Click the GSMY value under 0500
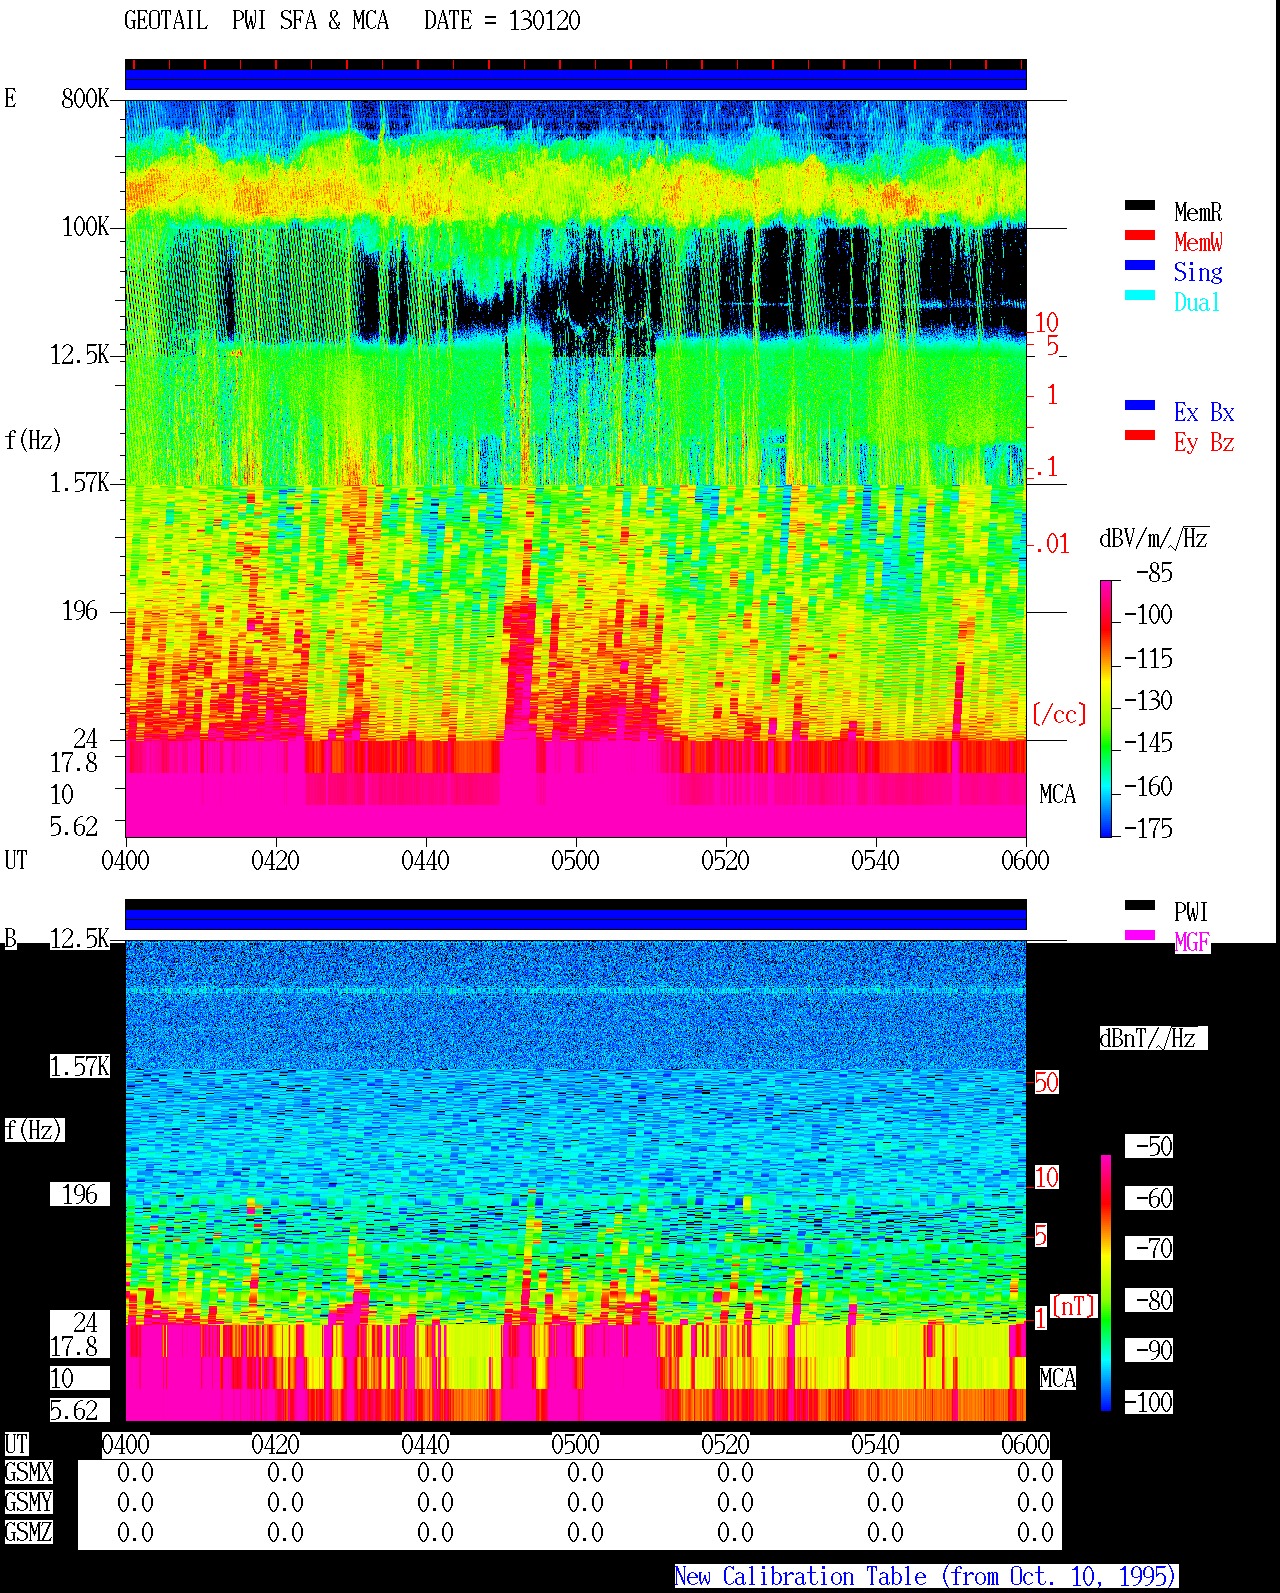The image size is (1280, 1593). [x=585, y=1502]
